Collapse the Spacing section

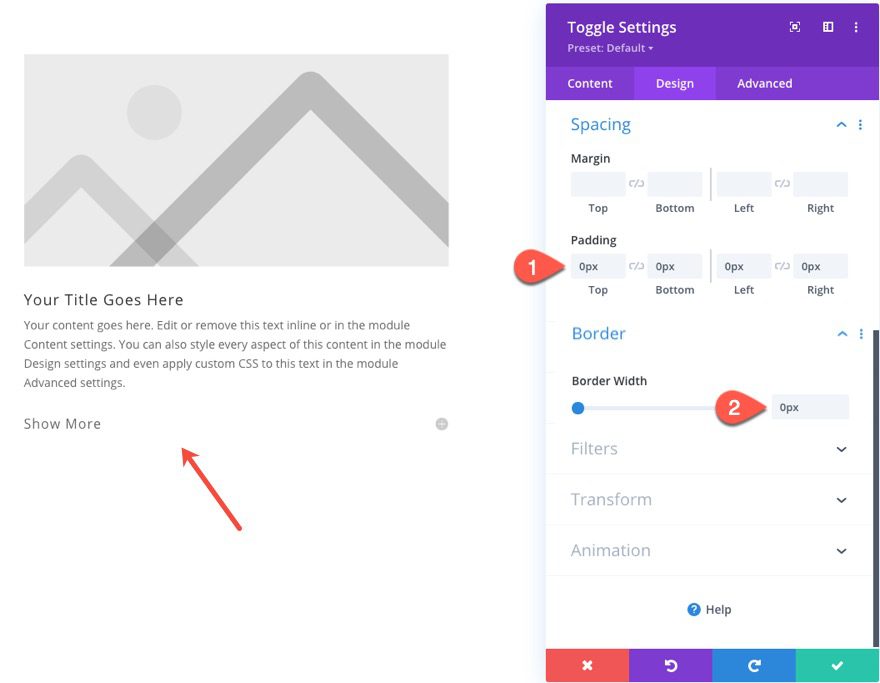(x=841, y=124)
